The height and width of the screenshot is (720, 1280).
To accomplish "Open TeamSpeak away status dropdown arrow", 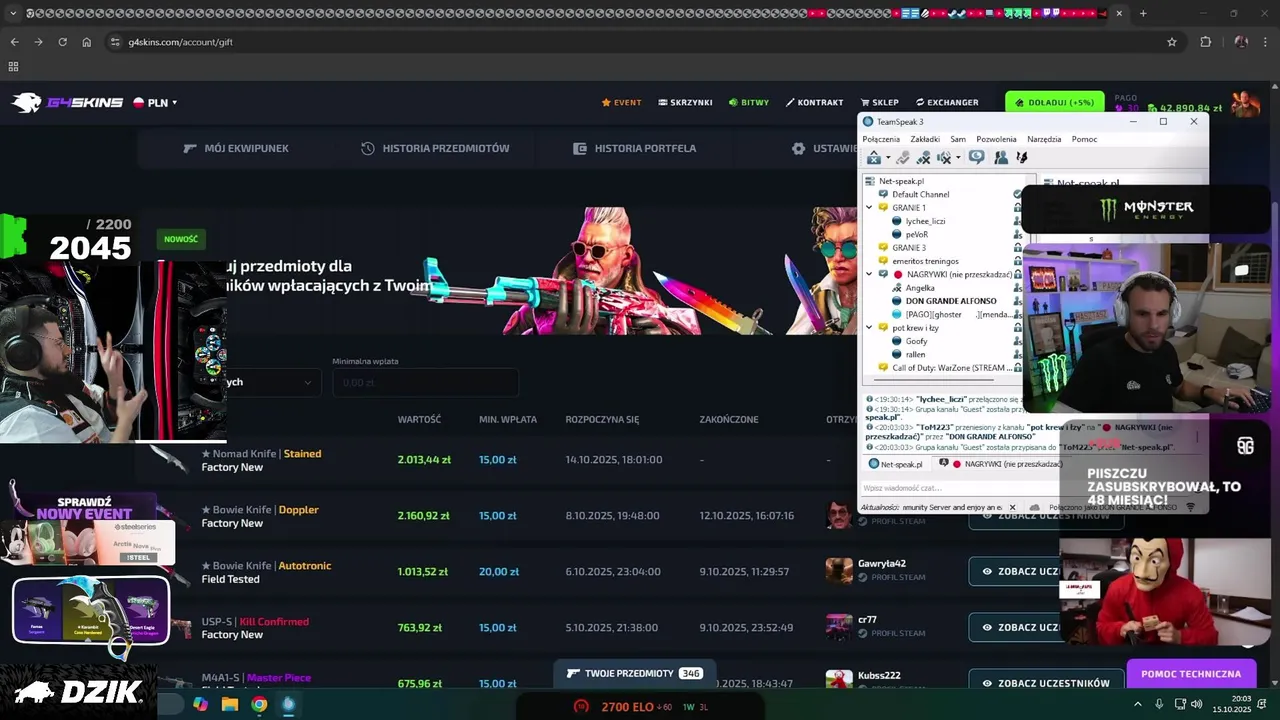I will click(x=887, y=158).
